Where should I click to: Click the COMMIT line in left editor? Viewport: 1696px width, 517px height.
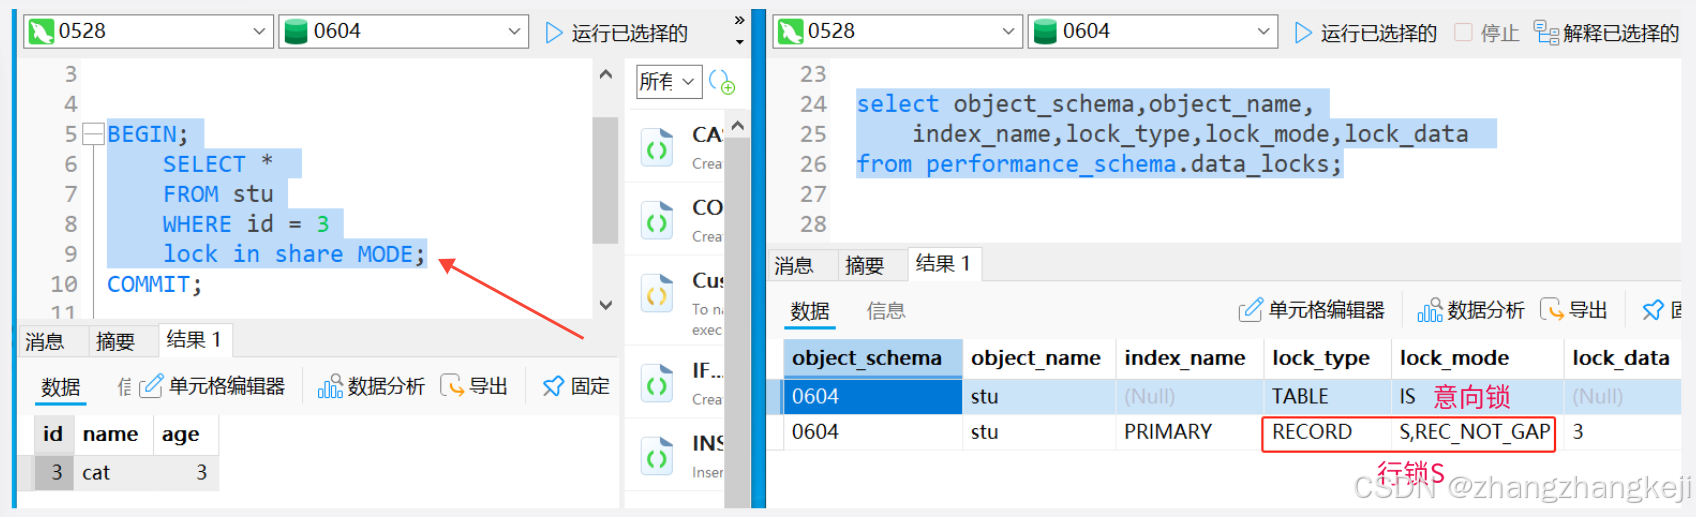click(154, 285)
